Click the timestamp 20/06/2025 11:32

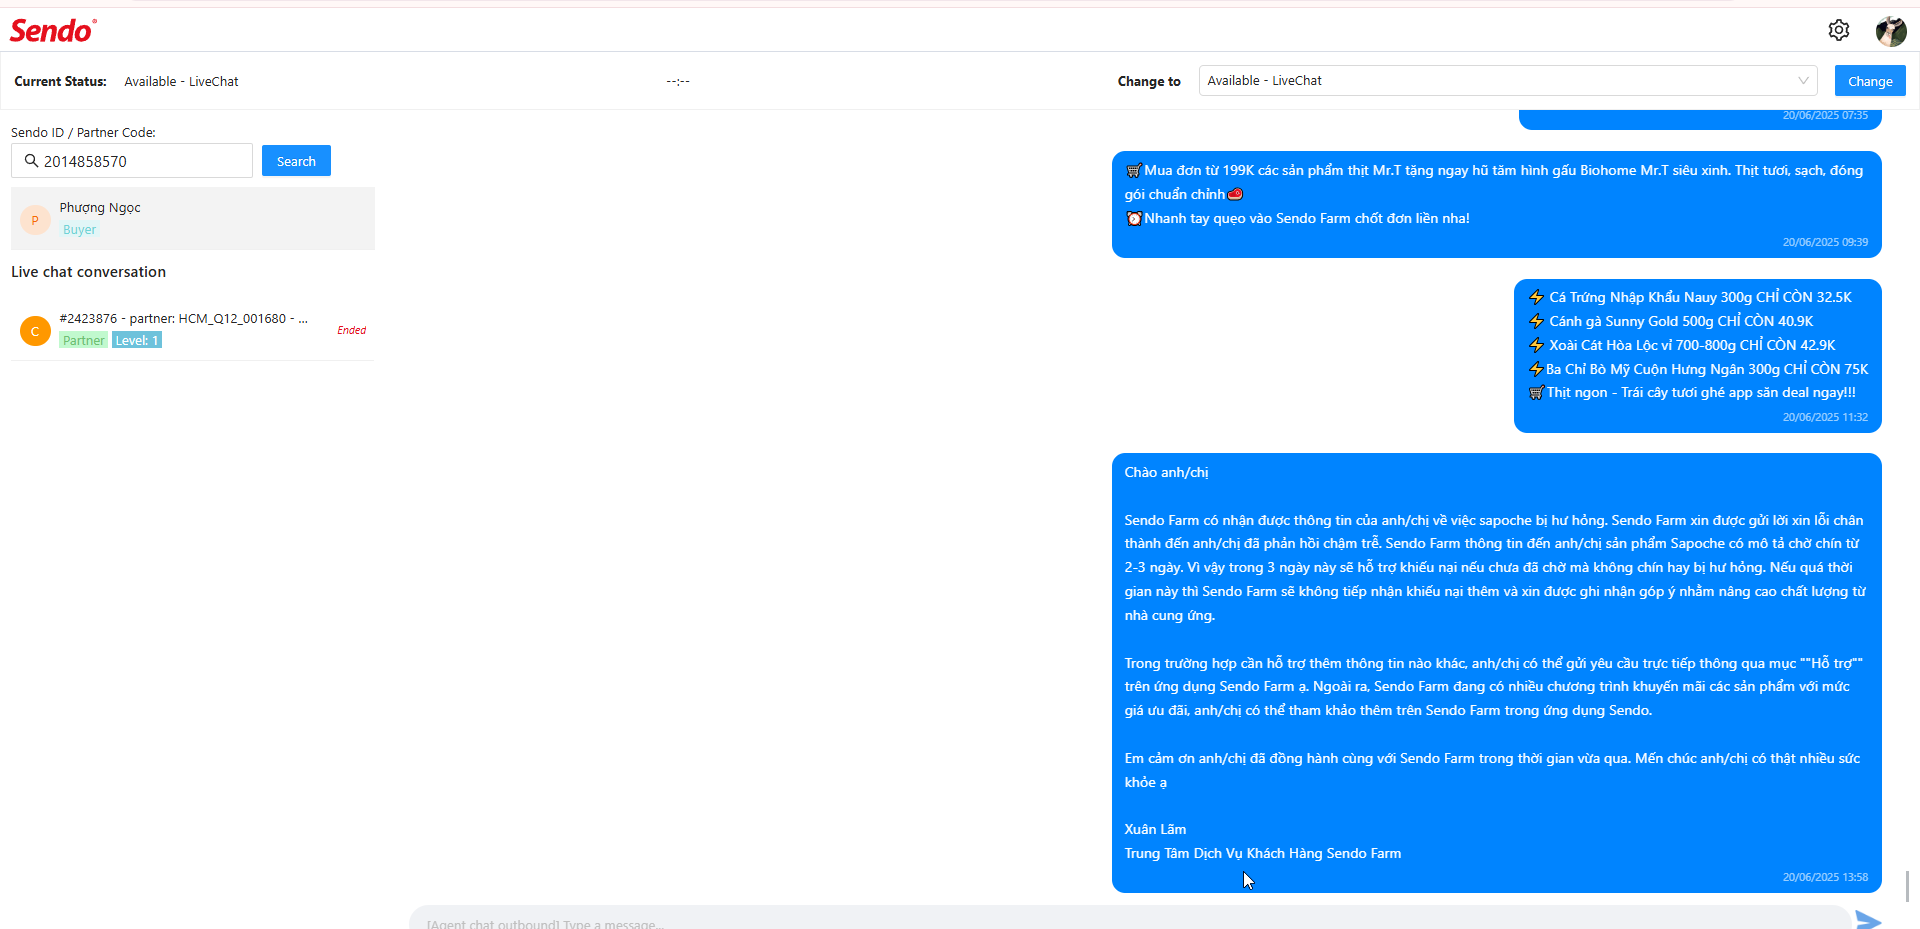pos(1825,417)
